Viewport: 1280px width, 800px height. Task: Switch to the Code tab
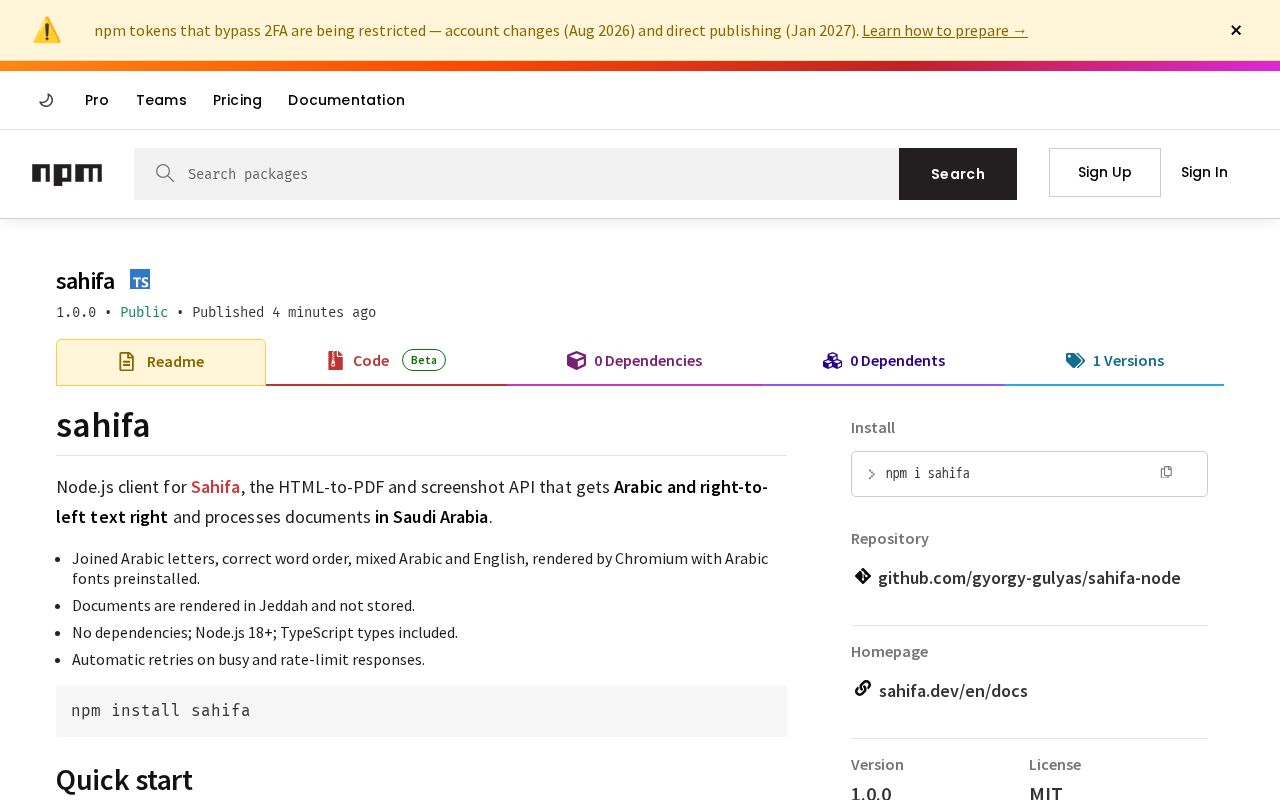point(386,361)
